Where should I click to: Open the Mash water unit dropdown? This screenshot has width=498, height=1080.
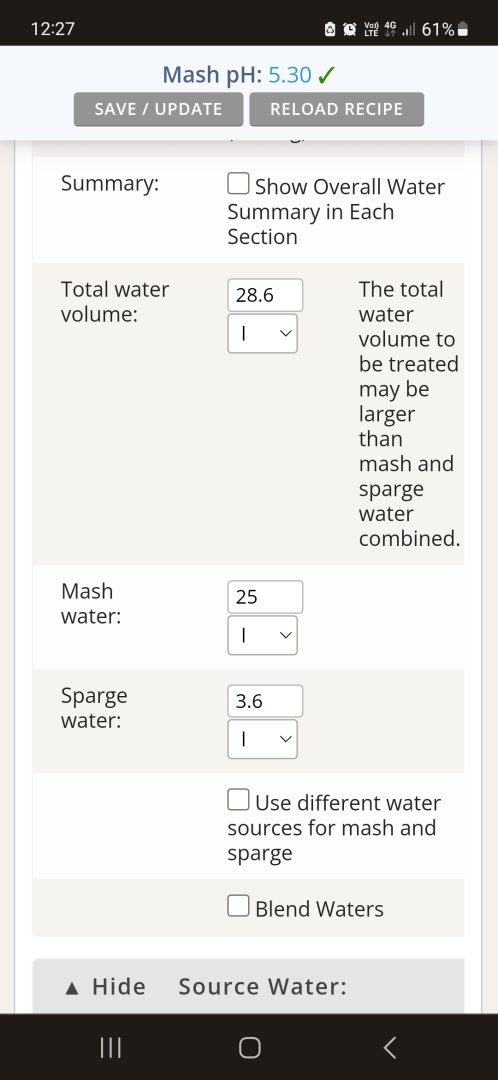click(262, 635)
